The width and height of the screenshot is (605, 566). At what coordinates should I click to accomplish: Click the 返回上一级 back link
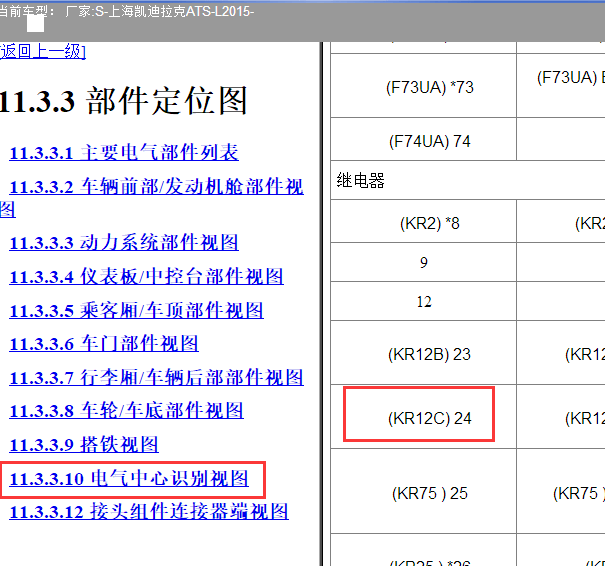(43, 52)
